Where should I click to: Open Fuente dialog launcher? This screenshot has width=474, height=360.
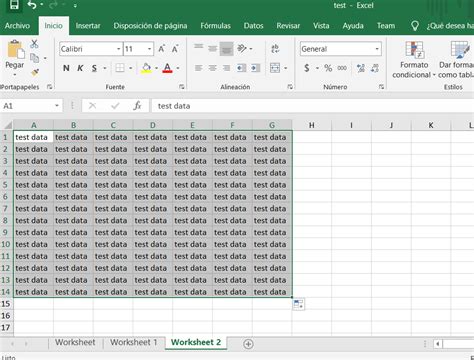click(x=182, y=87)
